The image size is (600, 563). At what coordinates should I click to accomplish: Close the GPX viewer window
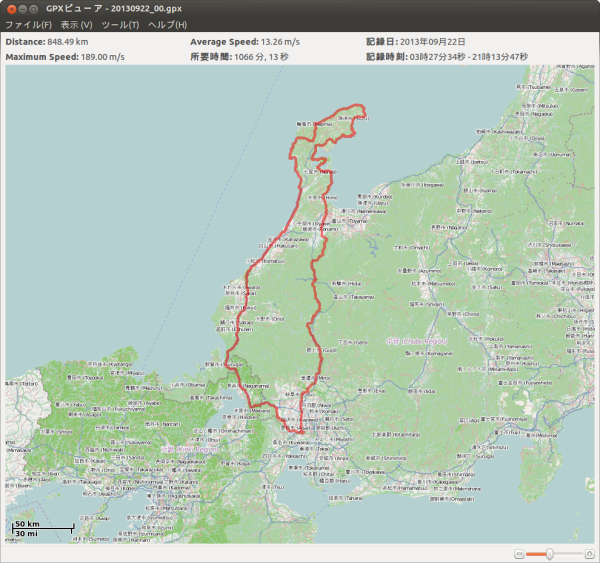tap(11, 8)
